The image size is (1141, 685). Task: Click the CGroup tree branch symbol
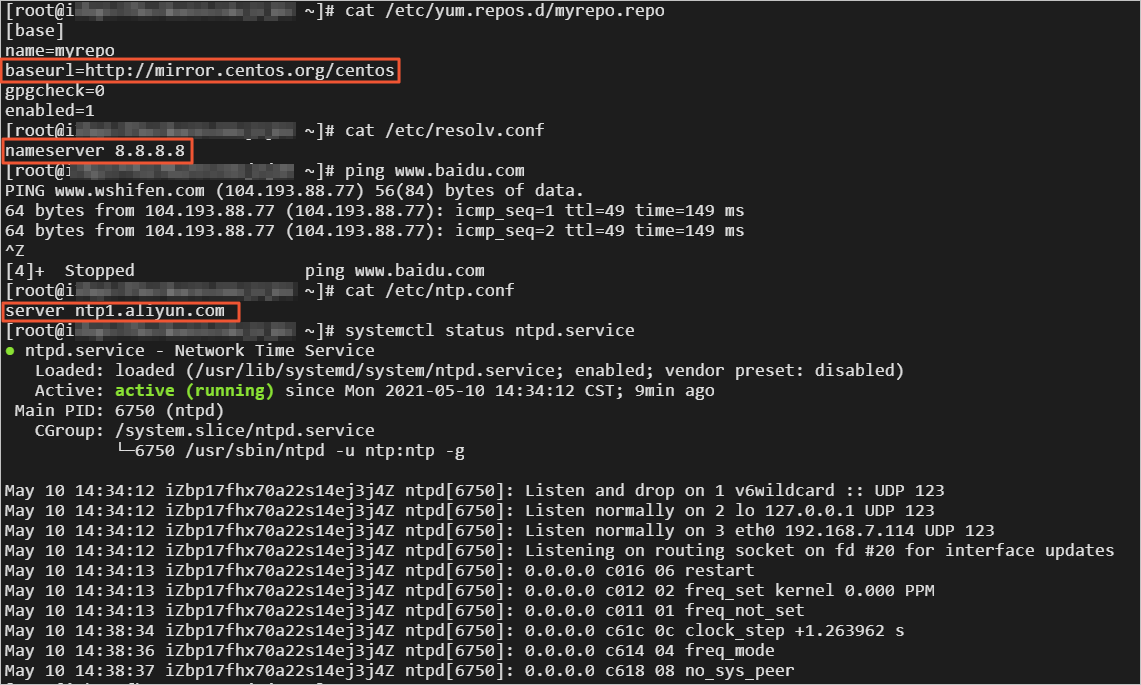pos(124,451)
